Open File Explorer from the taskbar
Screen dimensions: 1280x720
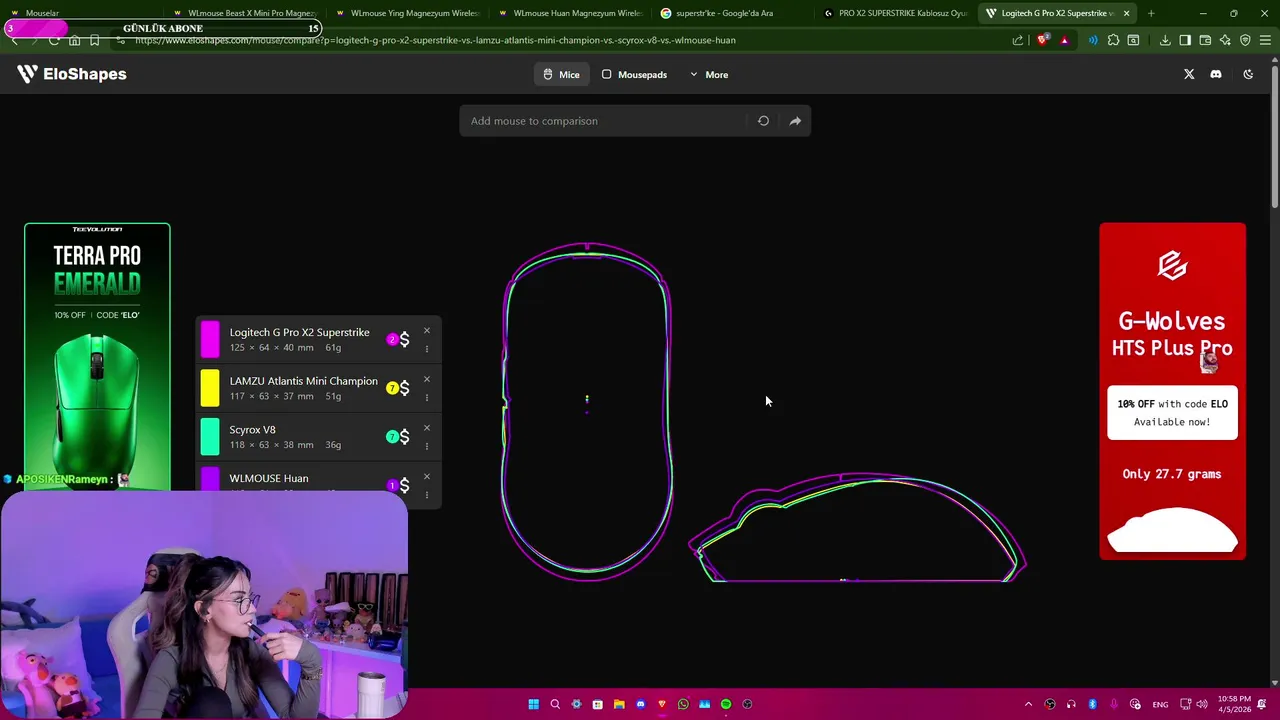point(619,704)
